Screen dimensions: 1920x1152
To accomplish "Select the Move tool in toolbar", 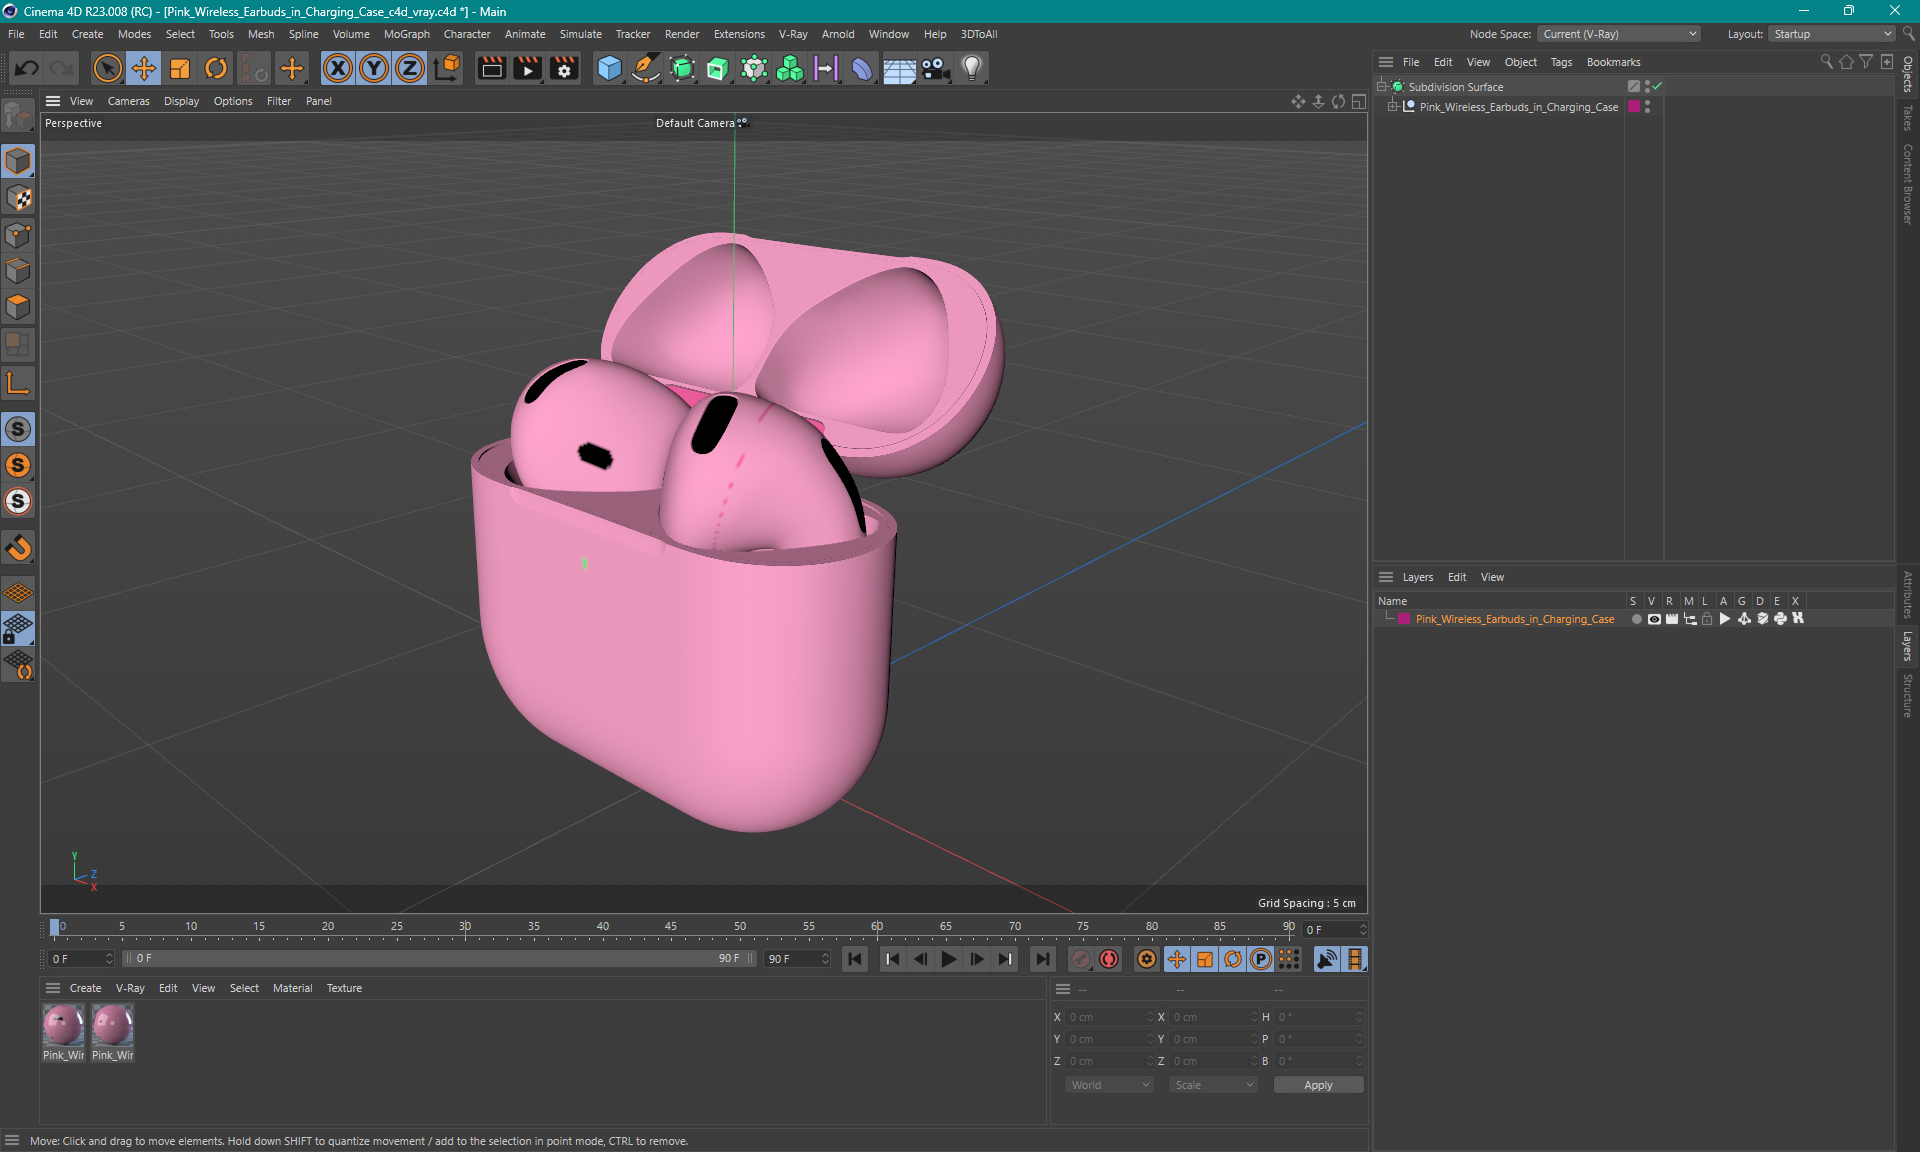I will click(x=144, y=68).
